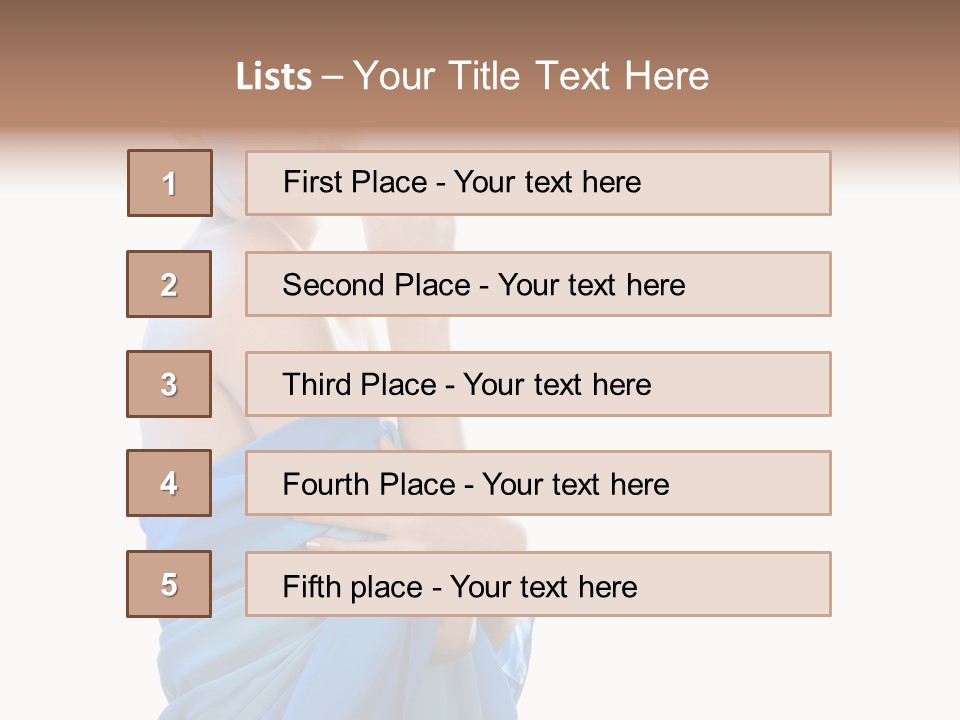The width and height of the screenshot is (960, 720).
Task: Select "Your text here" in the Fourth Place row
Action: pyautogui.click(x=575, y=485)
